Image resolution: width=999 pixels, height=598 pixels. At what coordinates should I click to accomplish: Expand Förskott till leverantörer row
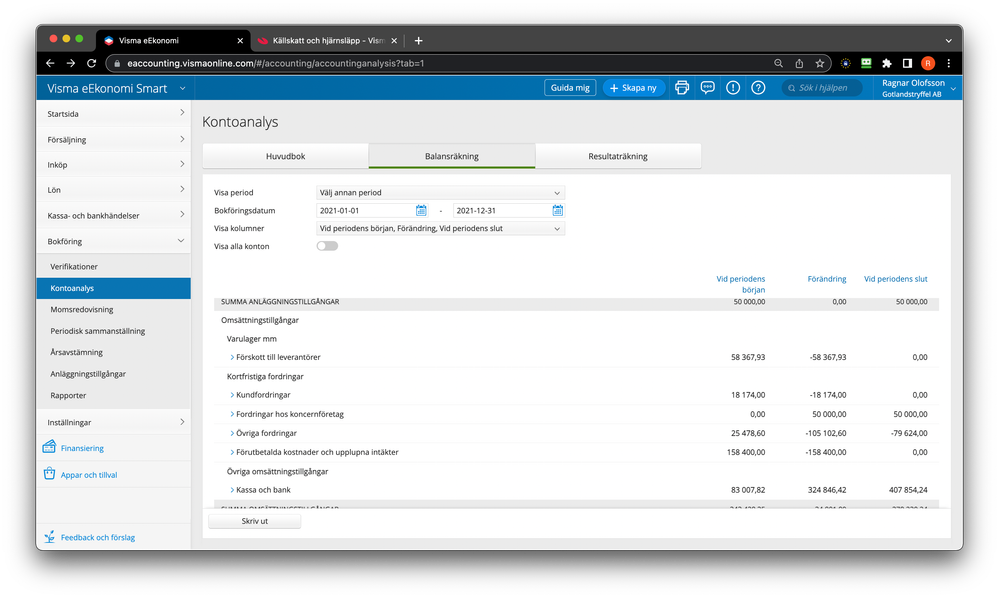pyautogui.click(x=232, y=357)
